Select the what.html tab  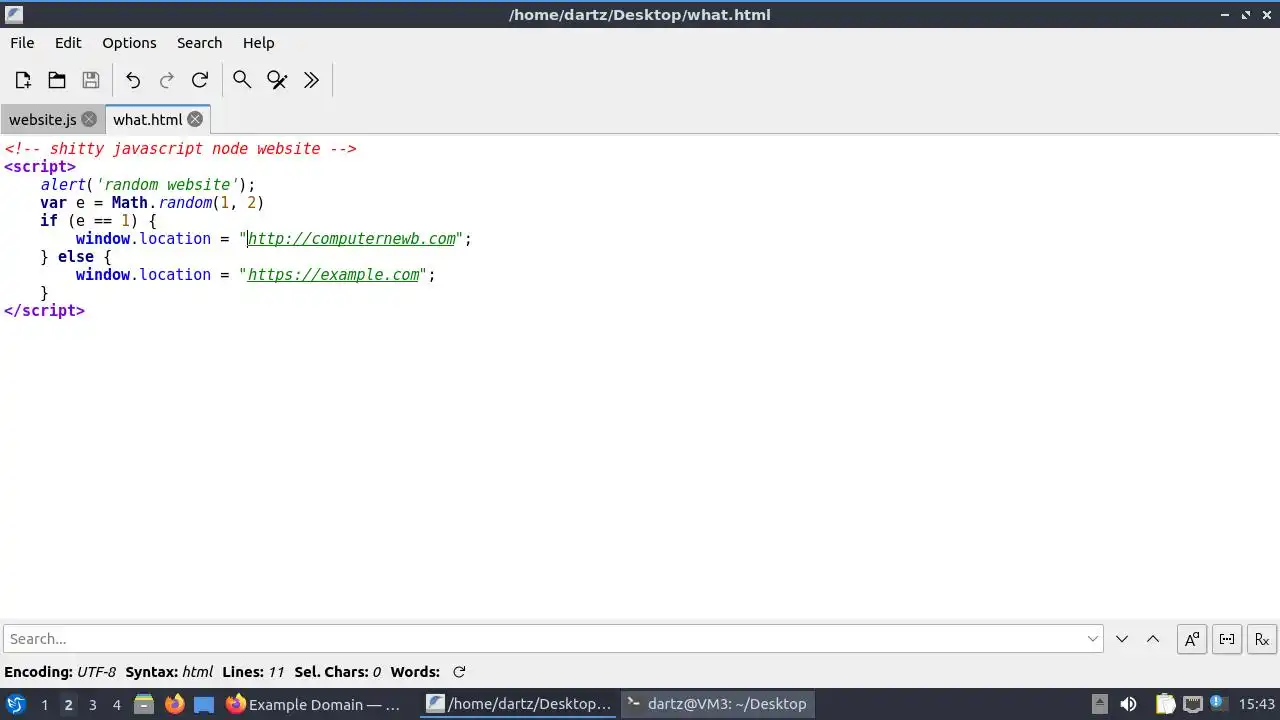(x=147, y=119)
